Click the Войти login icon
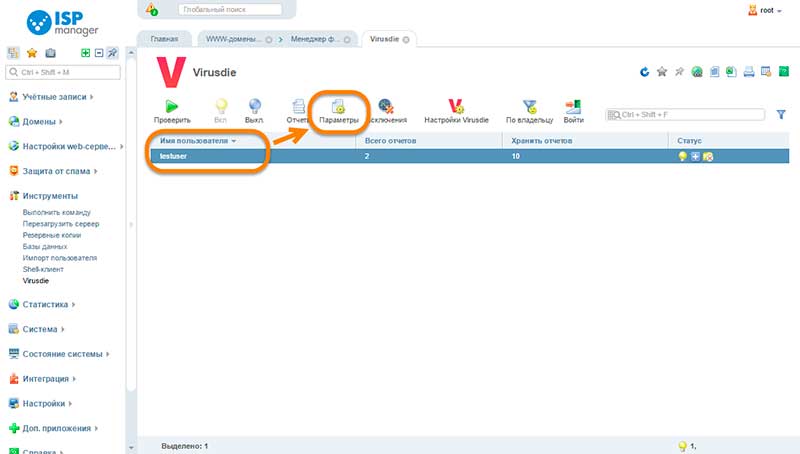Viewport: 800px width, 454px height. tap(573, 107)
